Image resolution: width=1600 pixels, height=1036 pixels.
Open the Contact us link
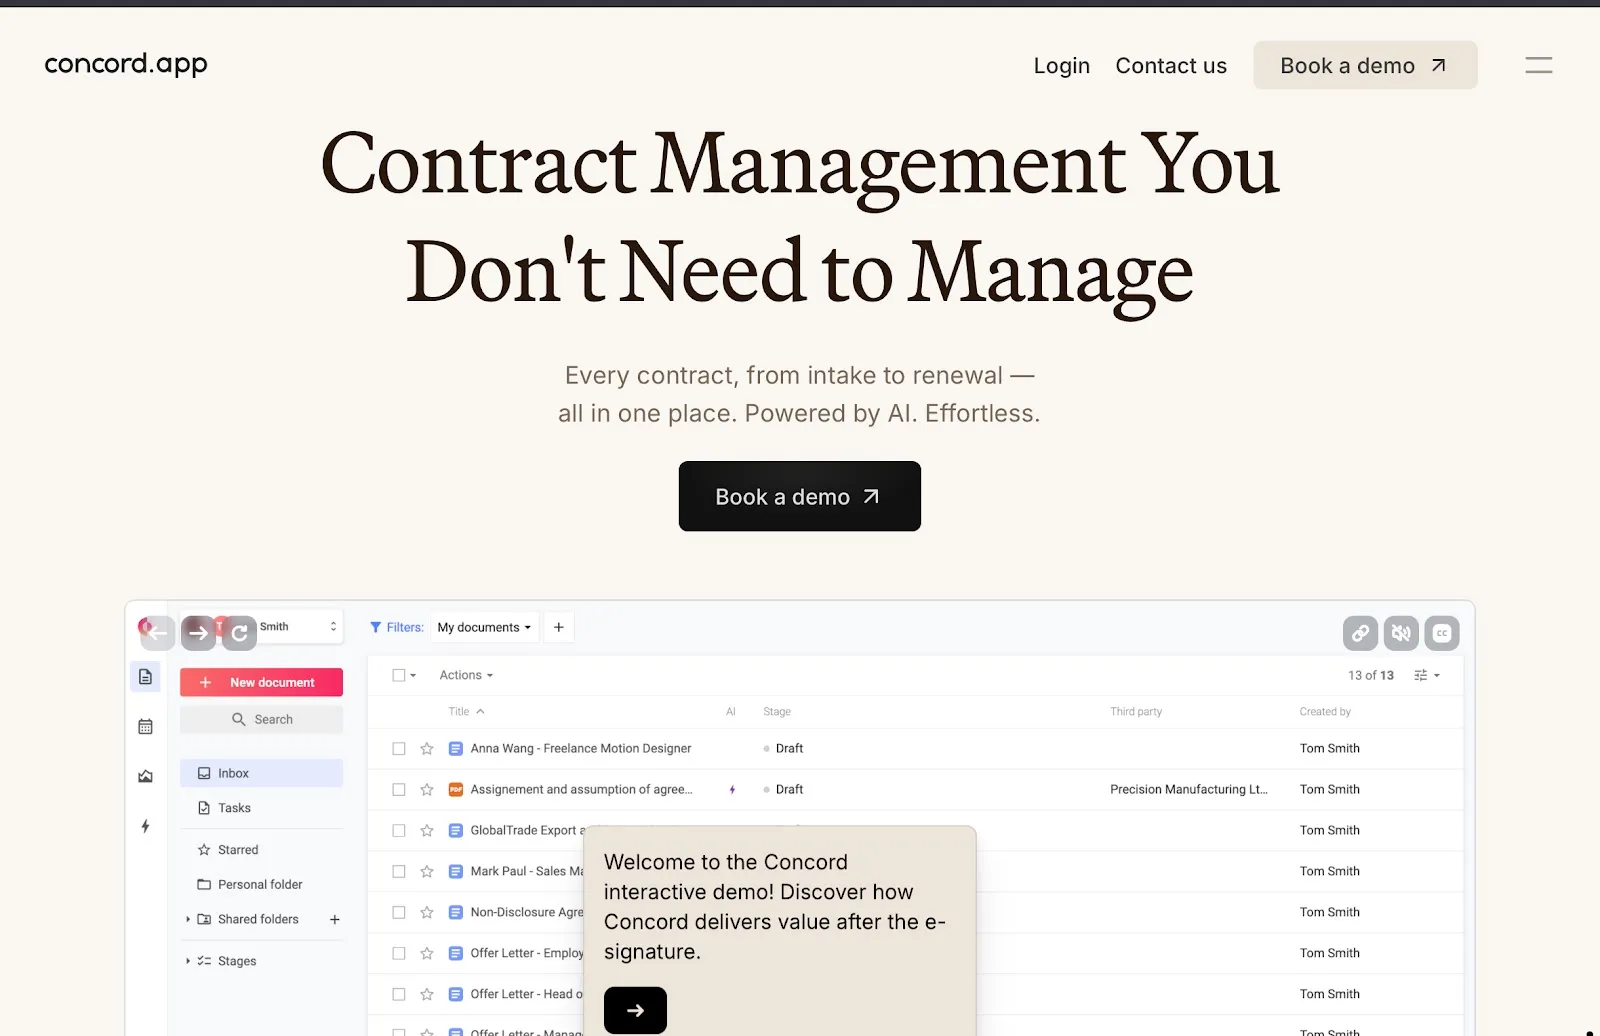[1171, 66]
